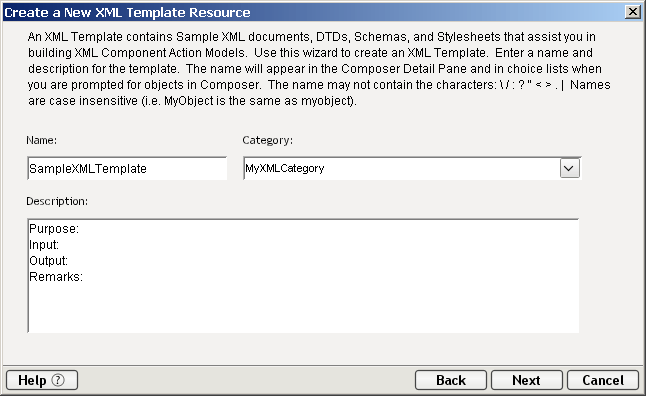Click the Description: label
The image size is (646, 396).
(57, 201)
